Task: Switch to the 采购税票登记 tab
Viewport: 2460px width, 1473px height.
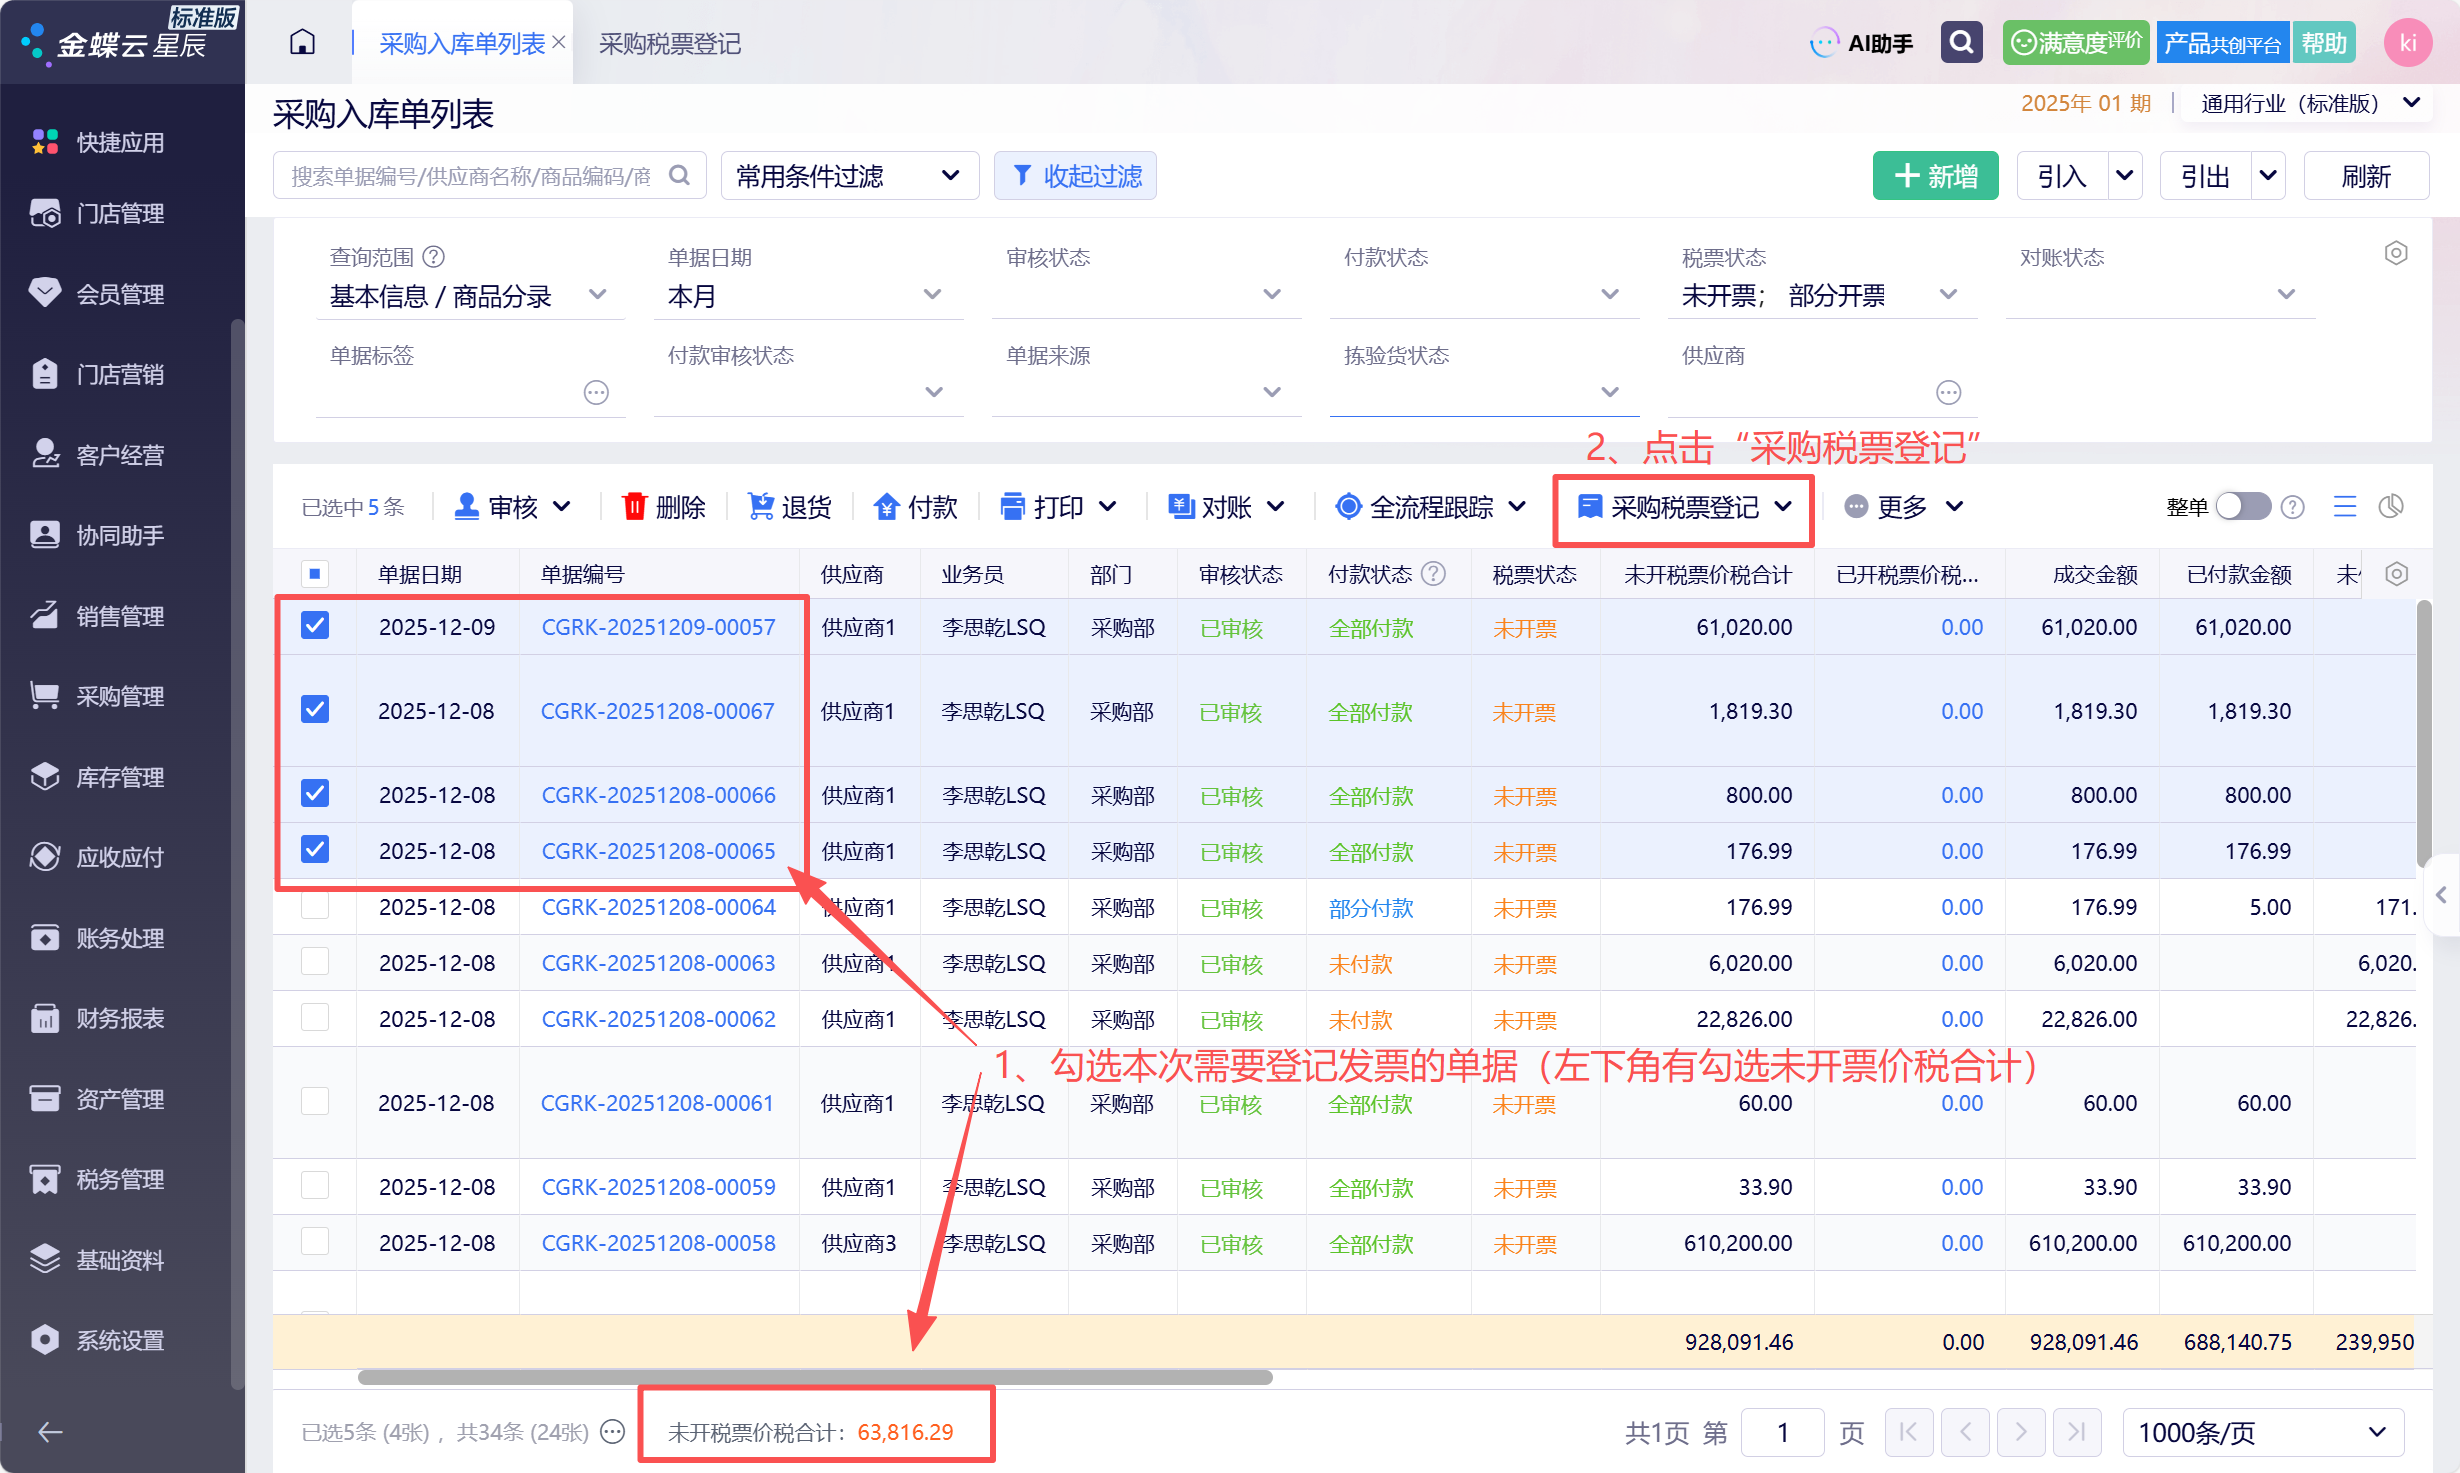Action: pos(669,44)
